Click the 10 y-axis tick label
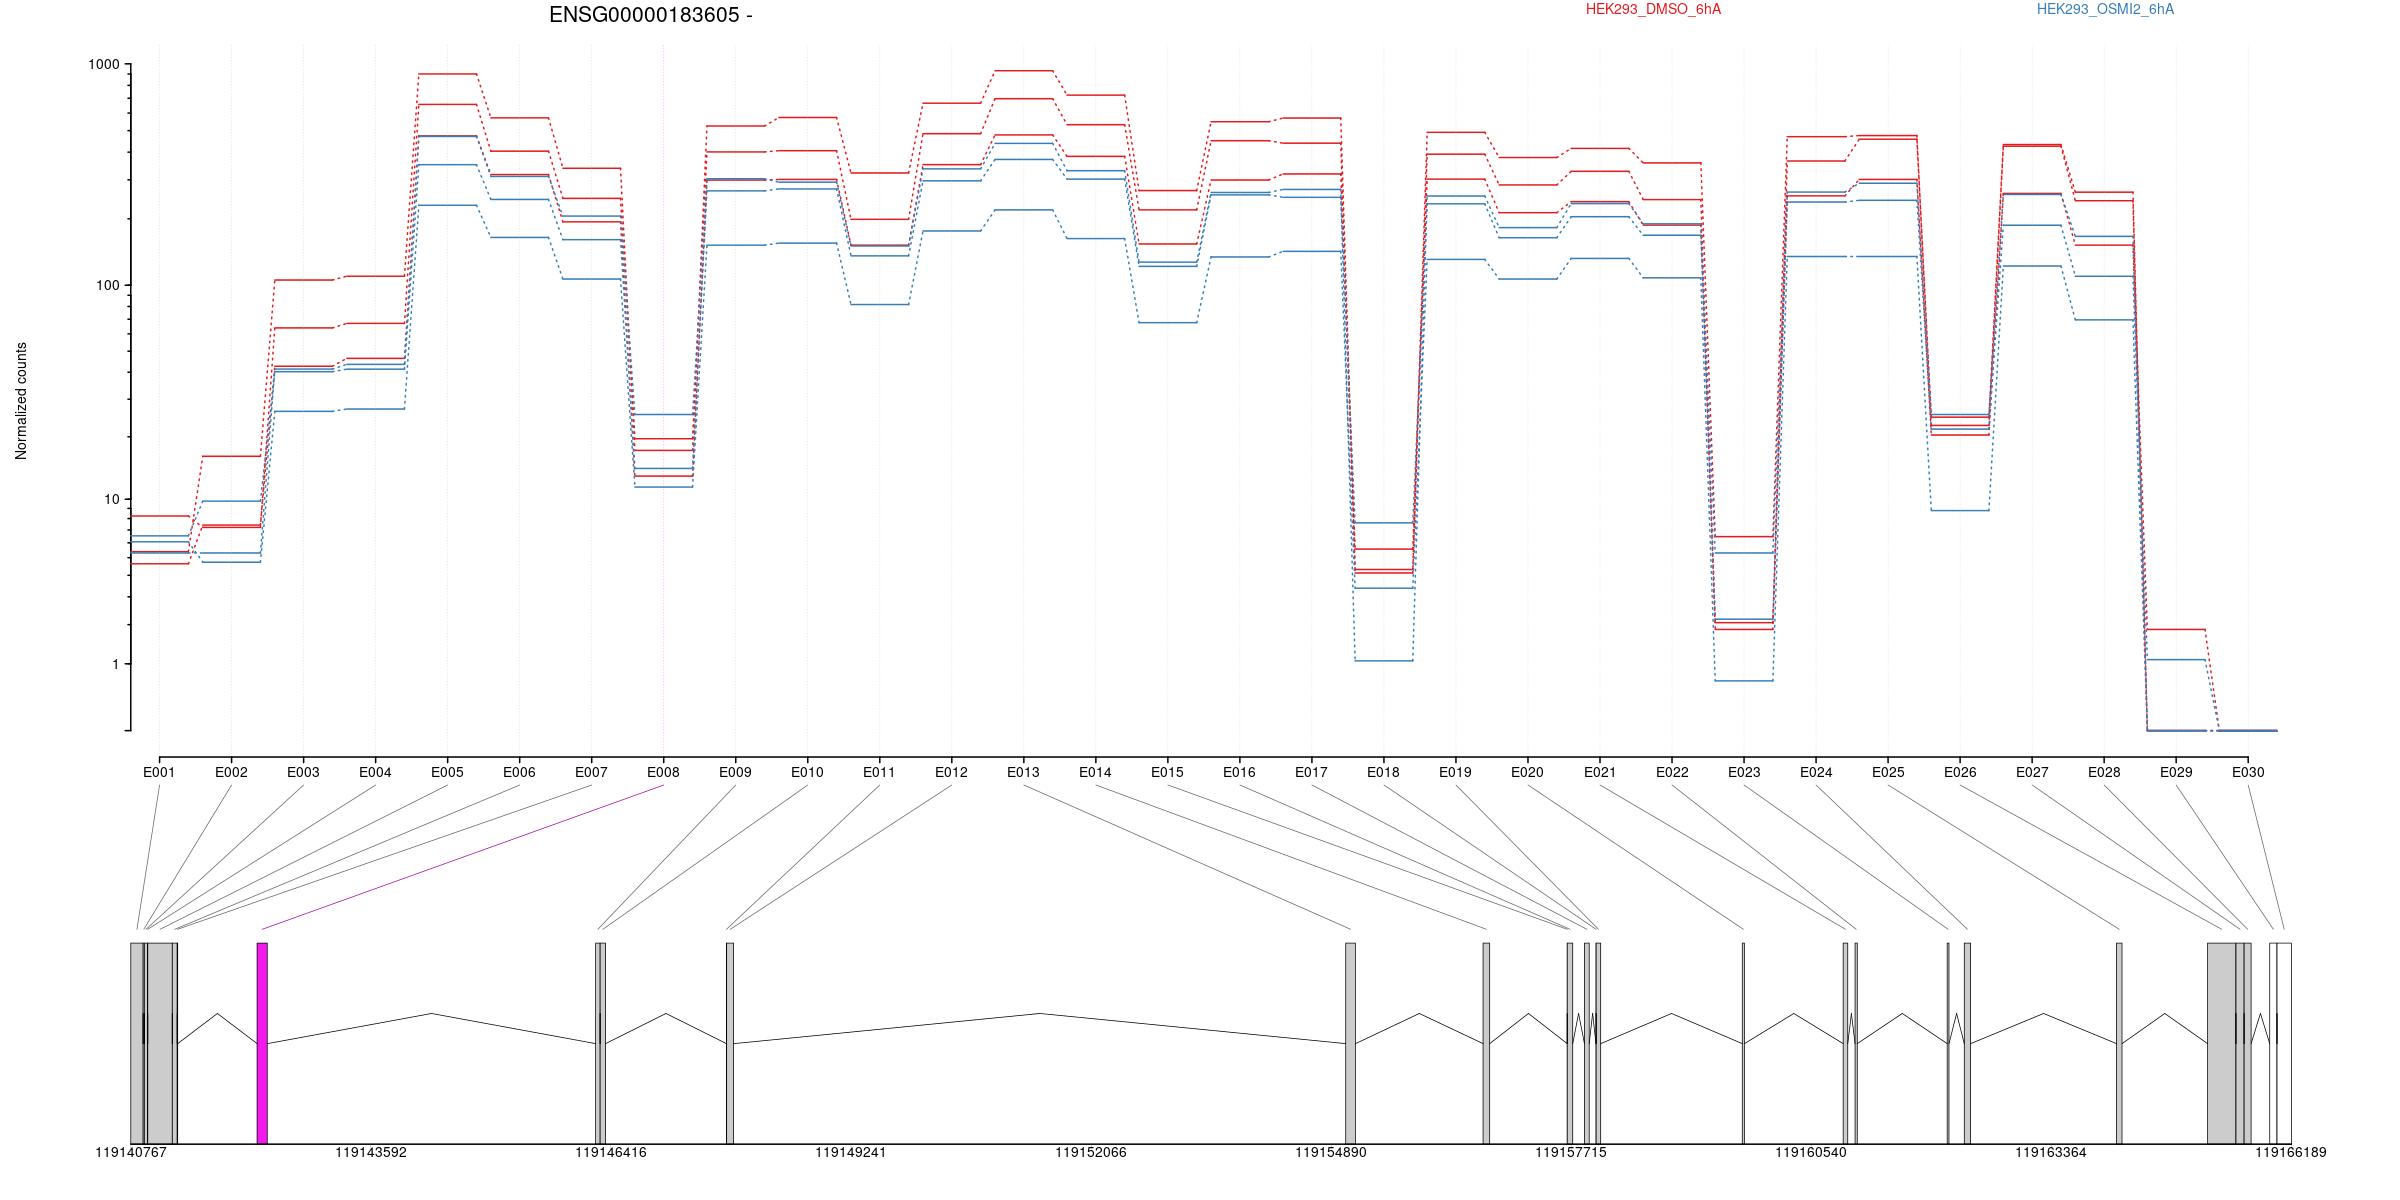This screenshot has width=2400, height=1200. [x=111, y=499]
